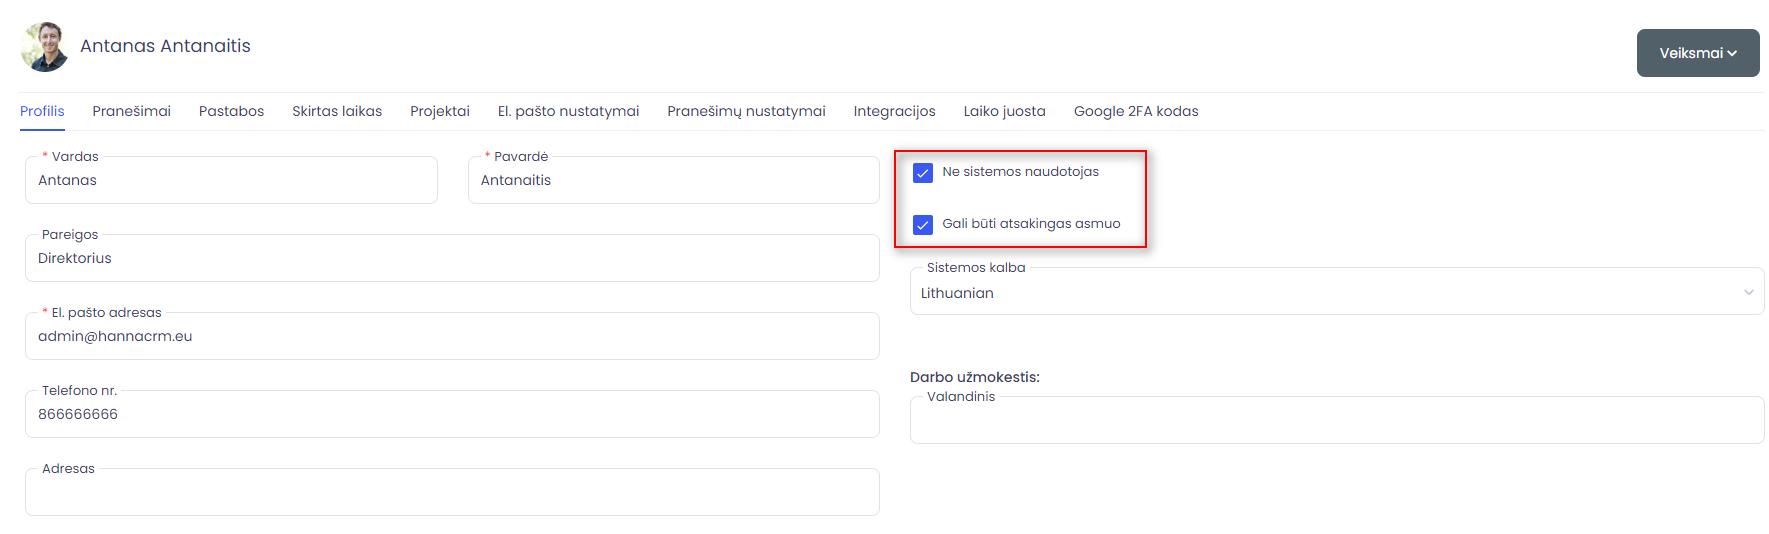Click the Darbo užmokestis heading text

tap(975, 377)
